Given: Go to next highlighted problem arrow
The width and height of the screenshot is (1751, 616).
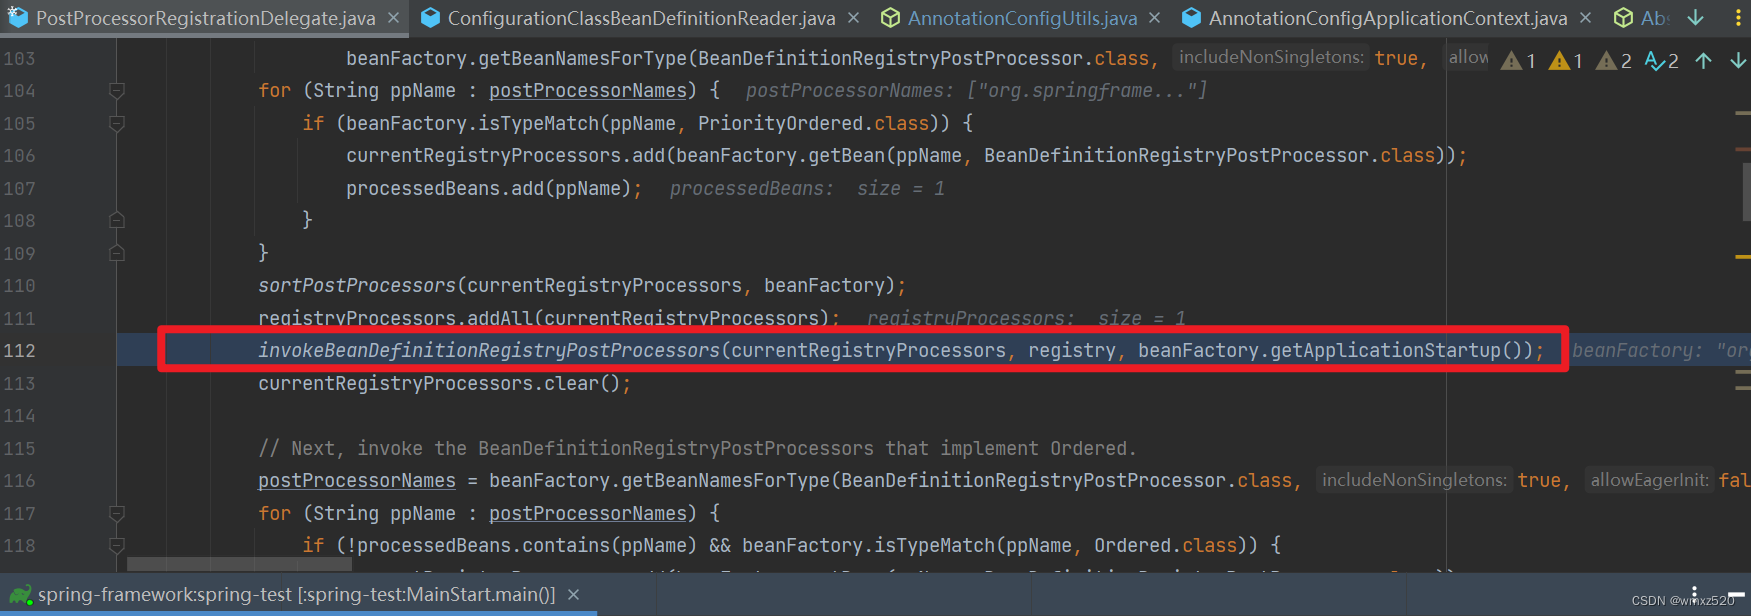Looking at the screenshot, I should (1738, 61).
